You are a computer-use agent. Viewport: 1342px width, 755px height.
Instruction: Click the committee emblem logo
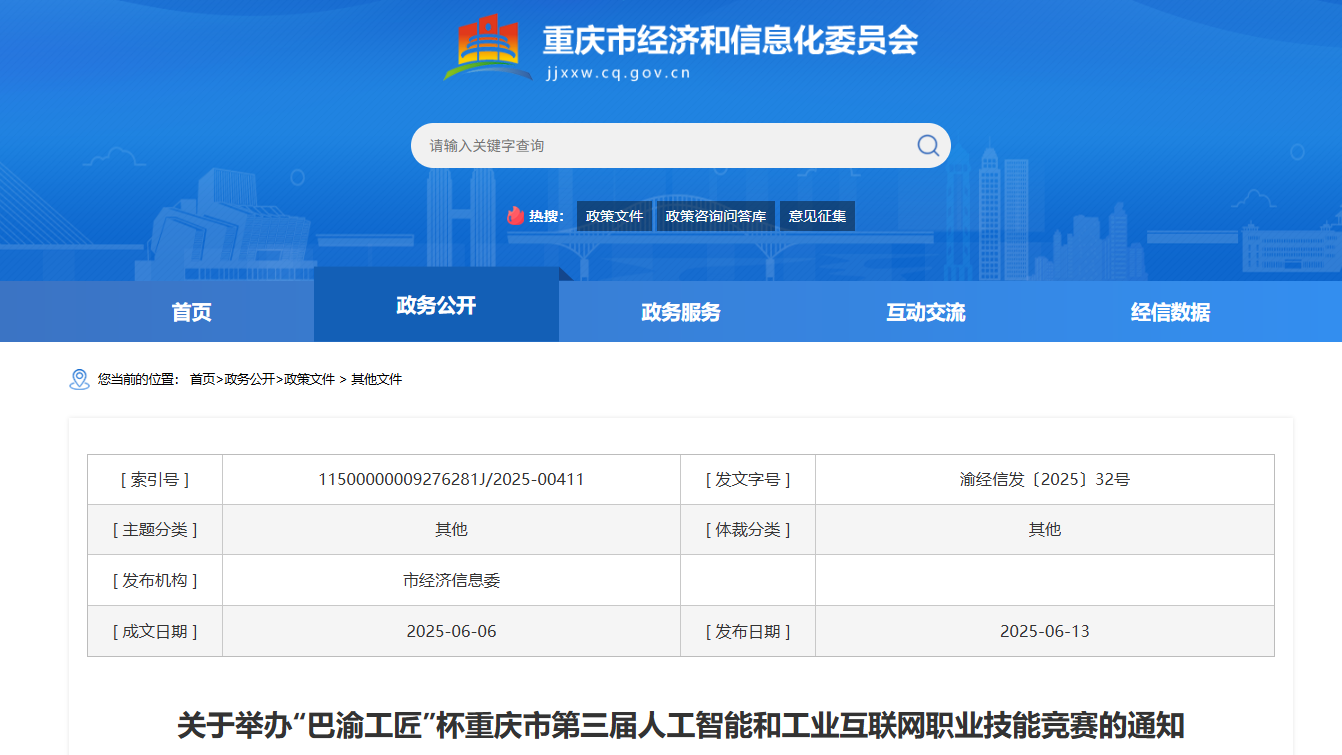487,47
